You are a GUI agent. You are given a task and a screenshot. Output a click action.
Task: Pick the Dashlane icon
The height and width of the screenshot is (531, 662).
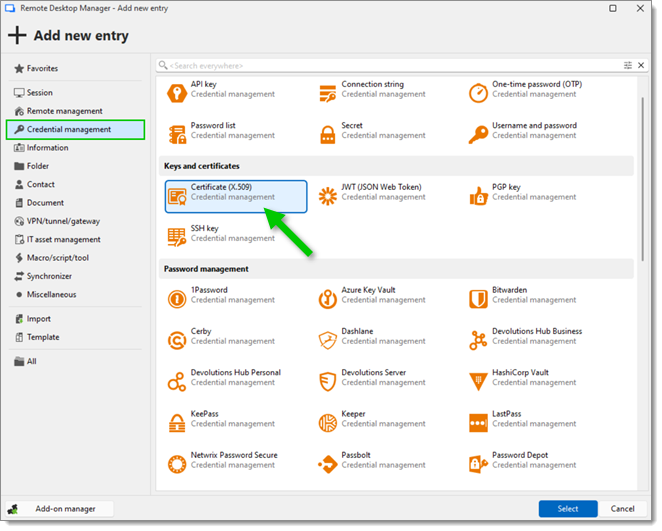[327, 341]
